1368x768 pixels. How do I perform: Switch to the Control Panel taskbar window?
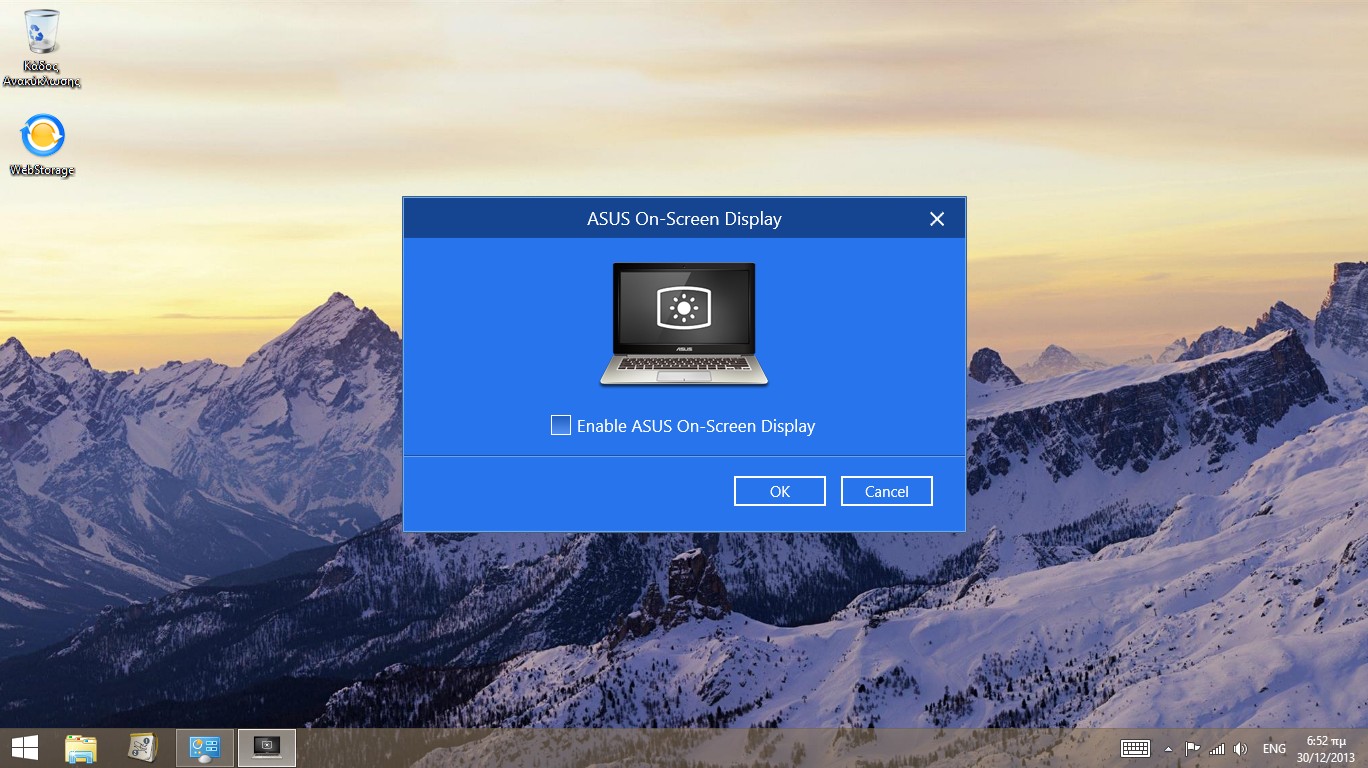[205, 748]
